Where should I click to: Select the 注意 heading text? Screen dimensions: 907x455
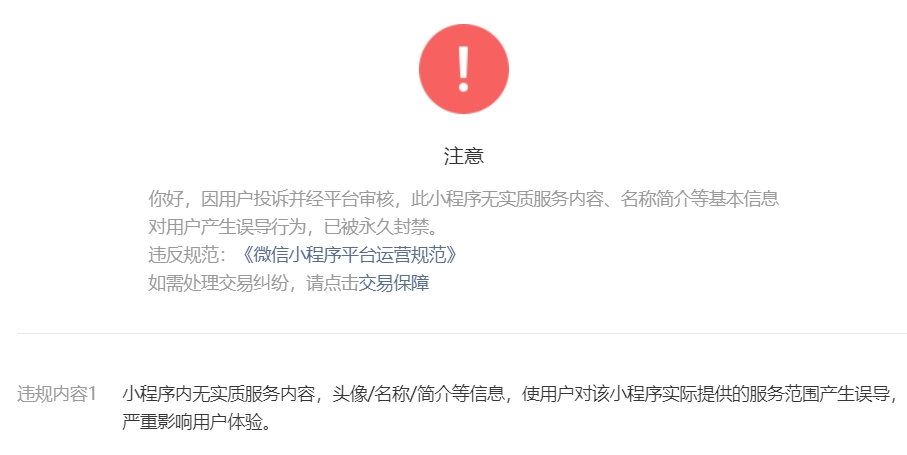point(464,156)
